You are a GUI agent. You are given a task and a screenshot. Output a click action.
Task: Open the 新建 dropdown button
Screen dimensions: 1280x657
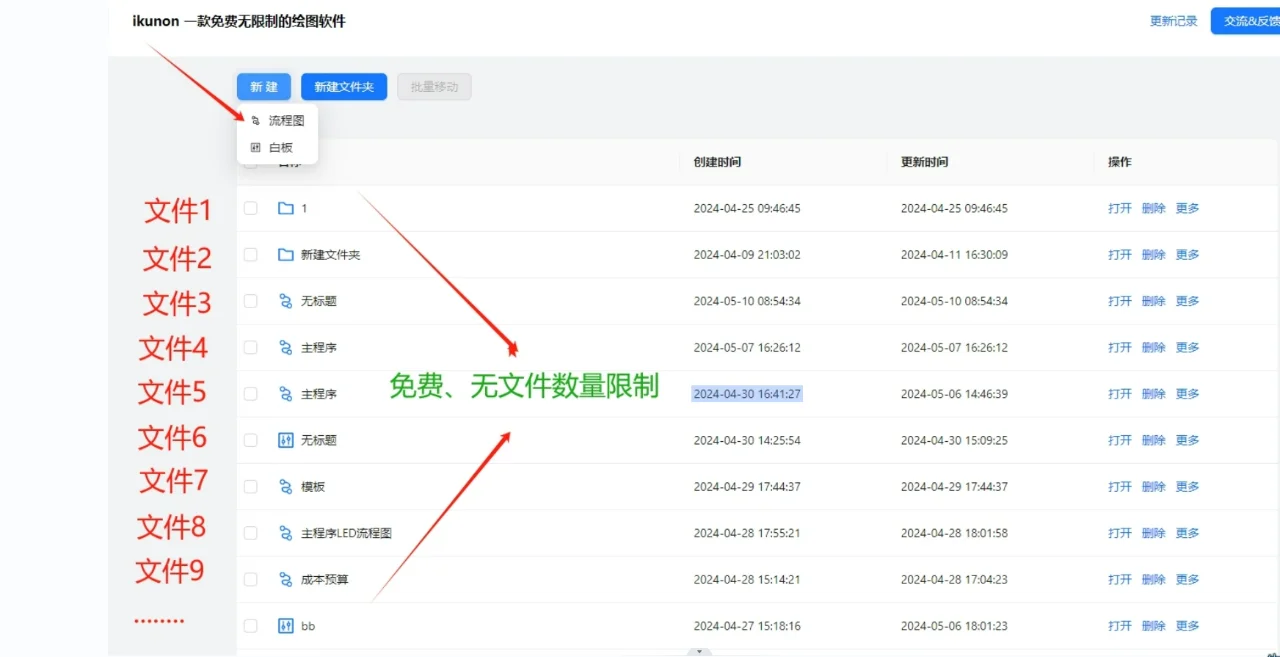click(263, 87)
